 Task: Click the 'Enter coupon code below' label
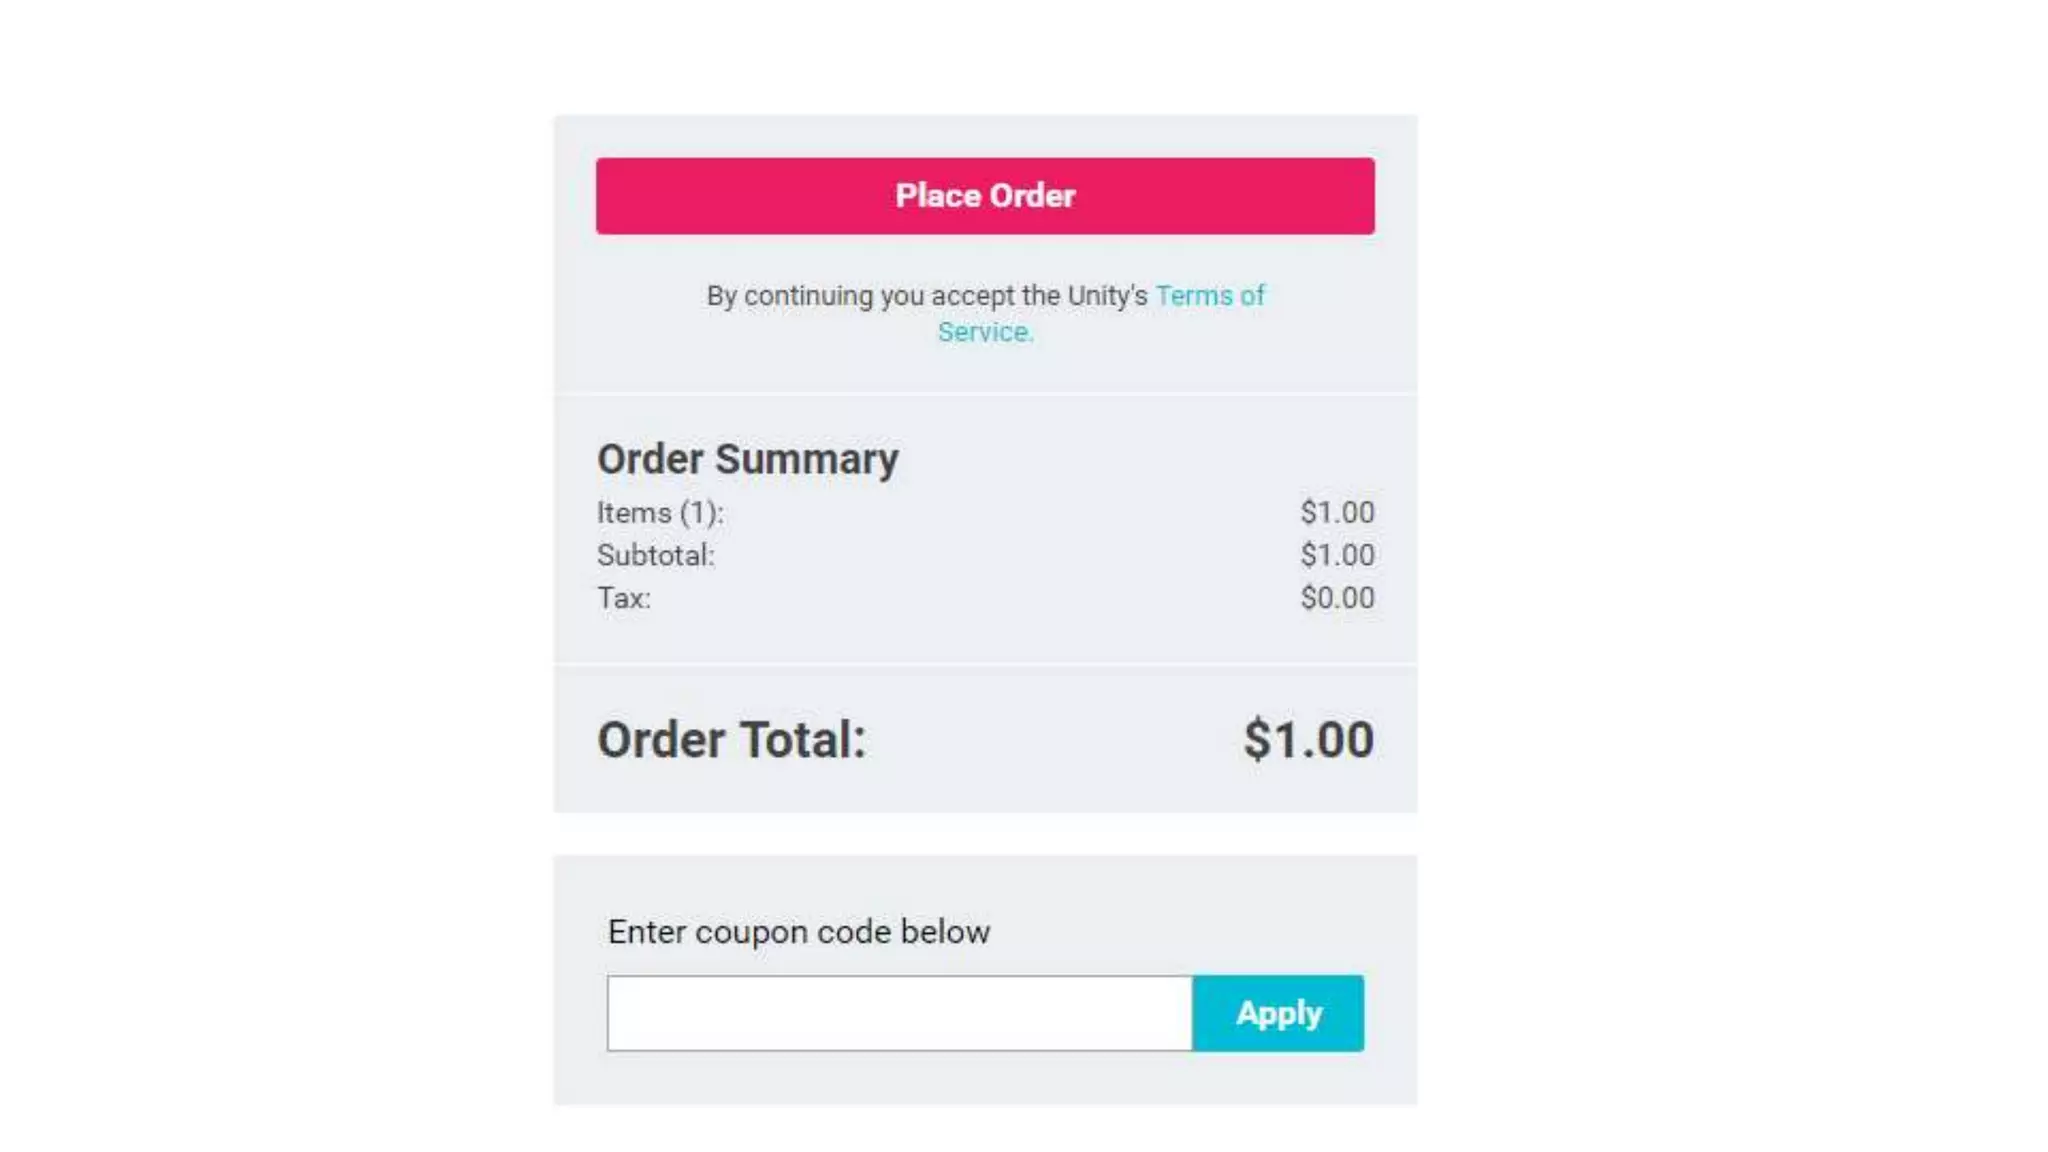click(x=798, y=932)
